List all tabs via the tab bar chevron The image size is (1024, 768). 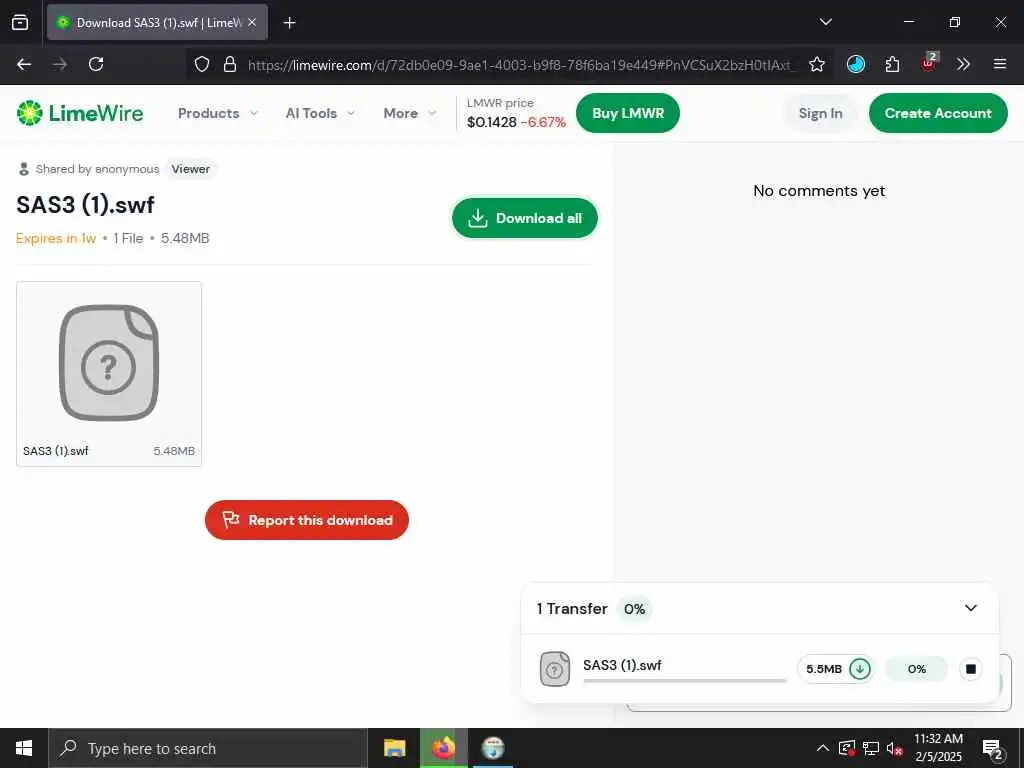coord(825,22)
